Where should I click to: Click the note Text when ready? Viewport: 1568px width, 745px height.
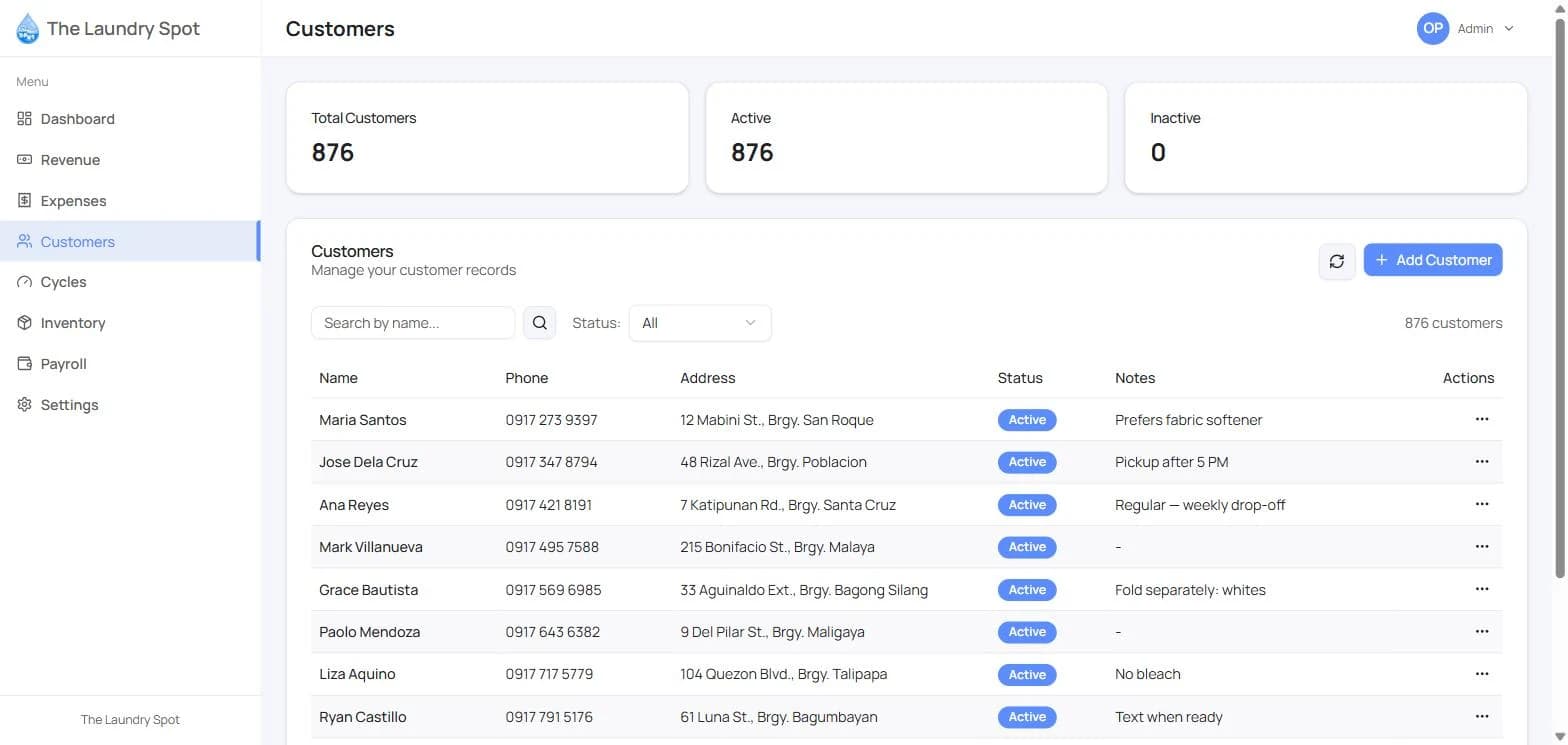coord(1169,717)
